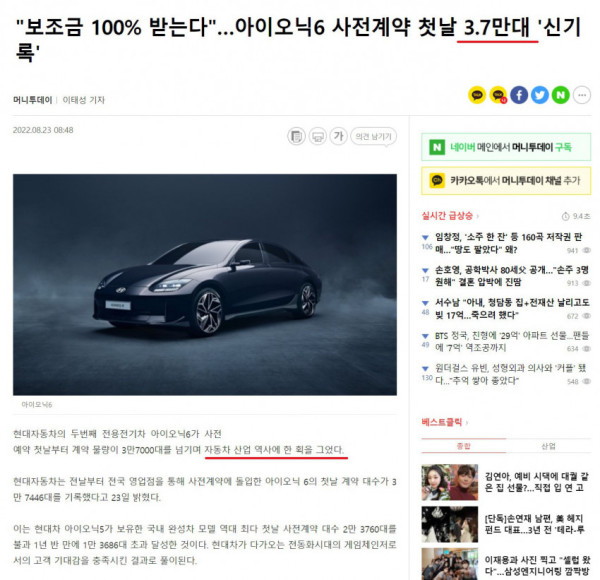Expand 실시간 급상승 section arrow

(478, 216)
